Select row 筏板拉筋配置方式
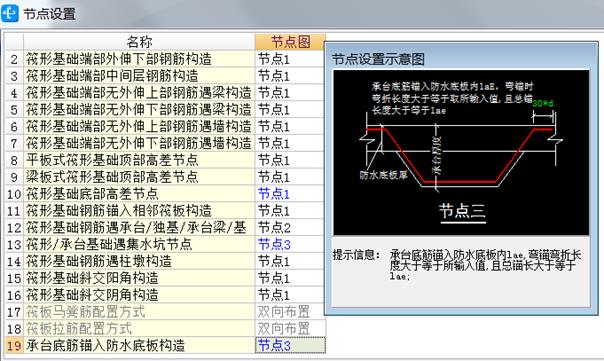Screen dimensions: 604x361 (x=139, y=328)
